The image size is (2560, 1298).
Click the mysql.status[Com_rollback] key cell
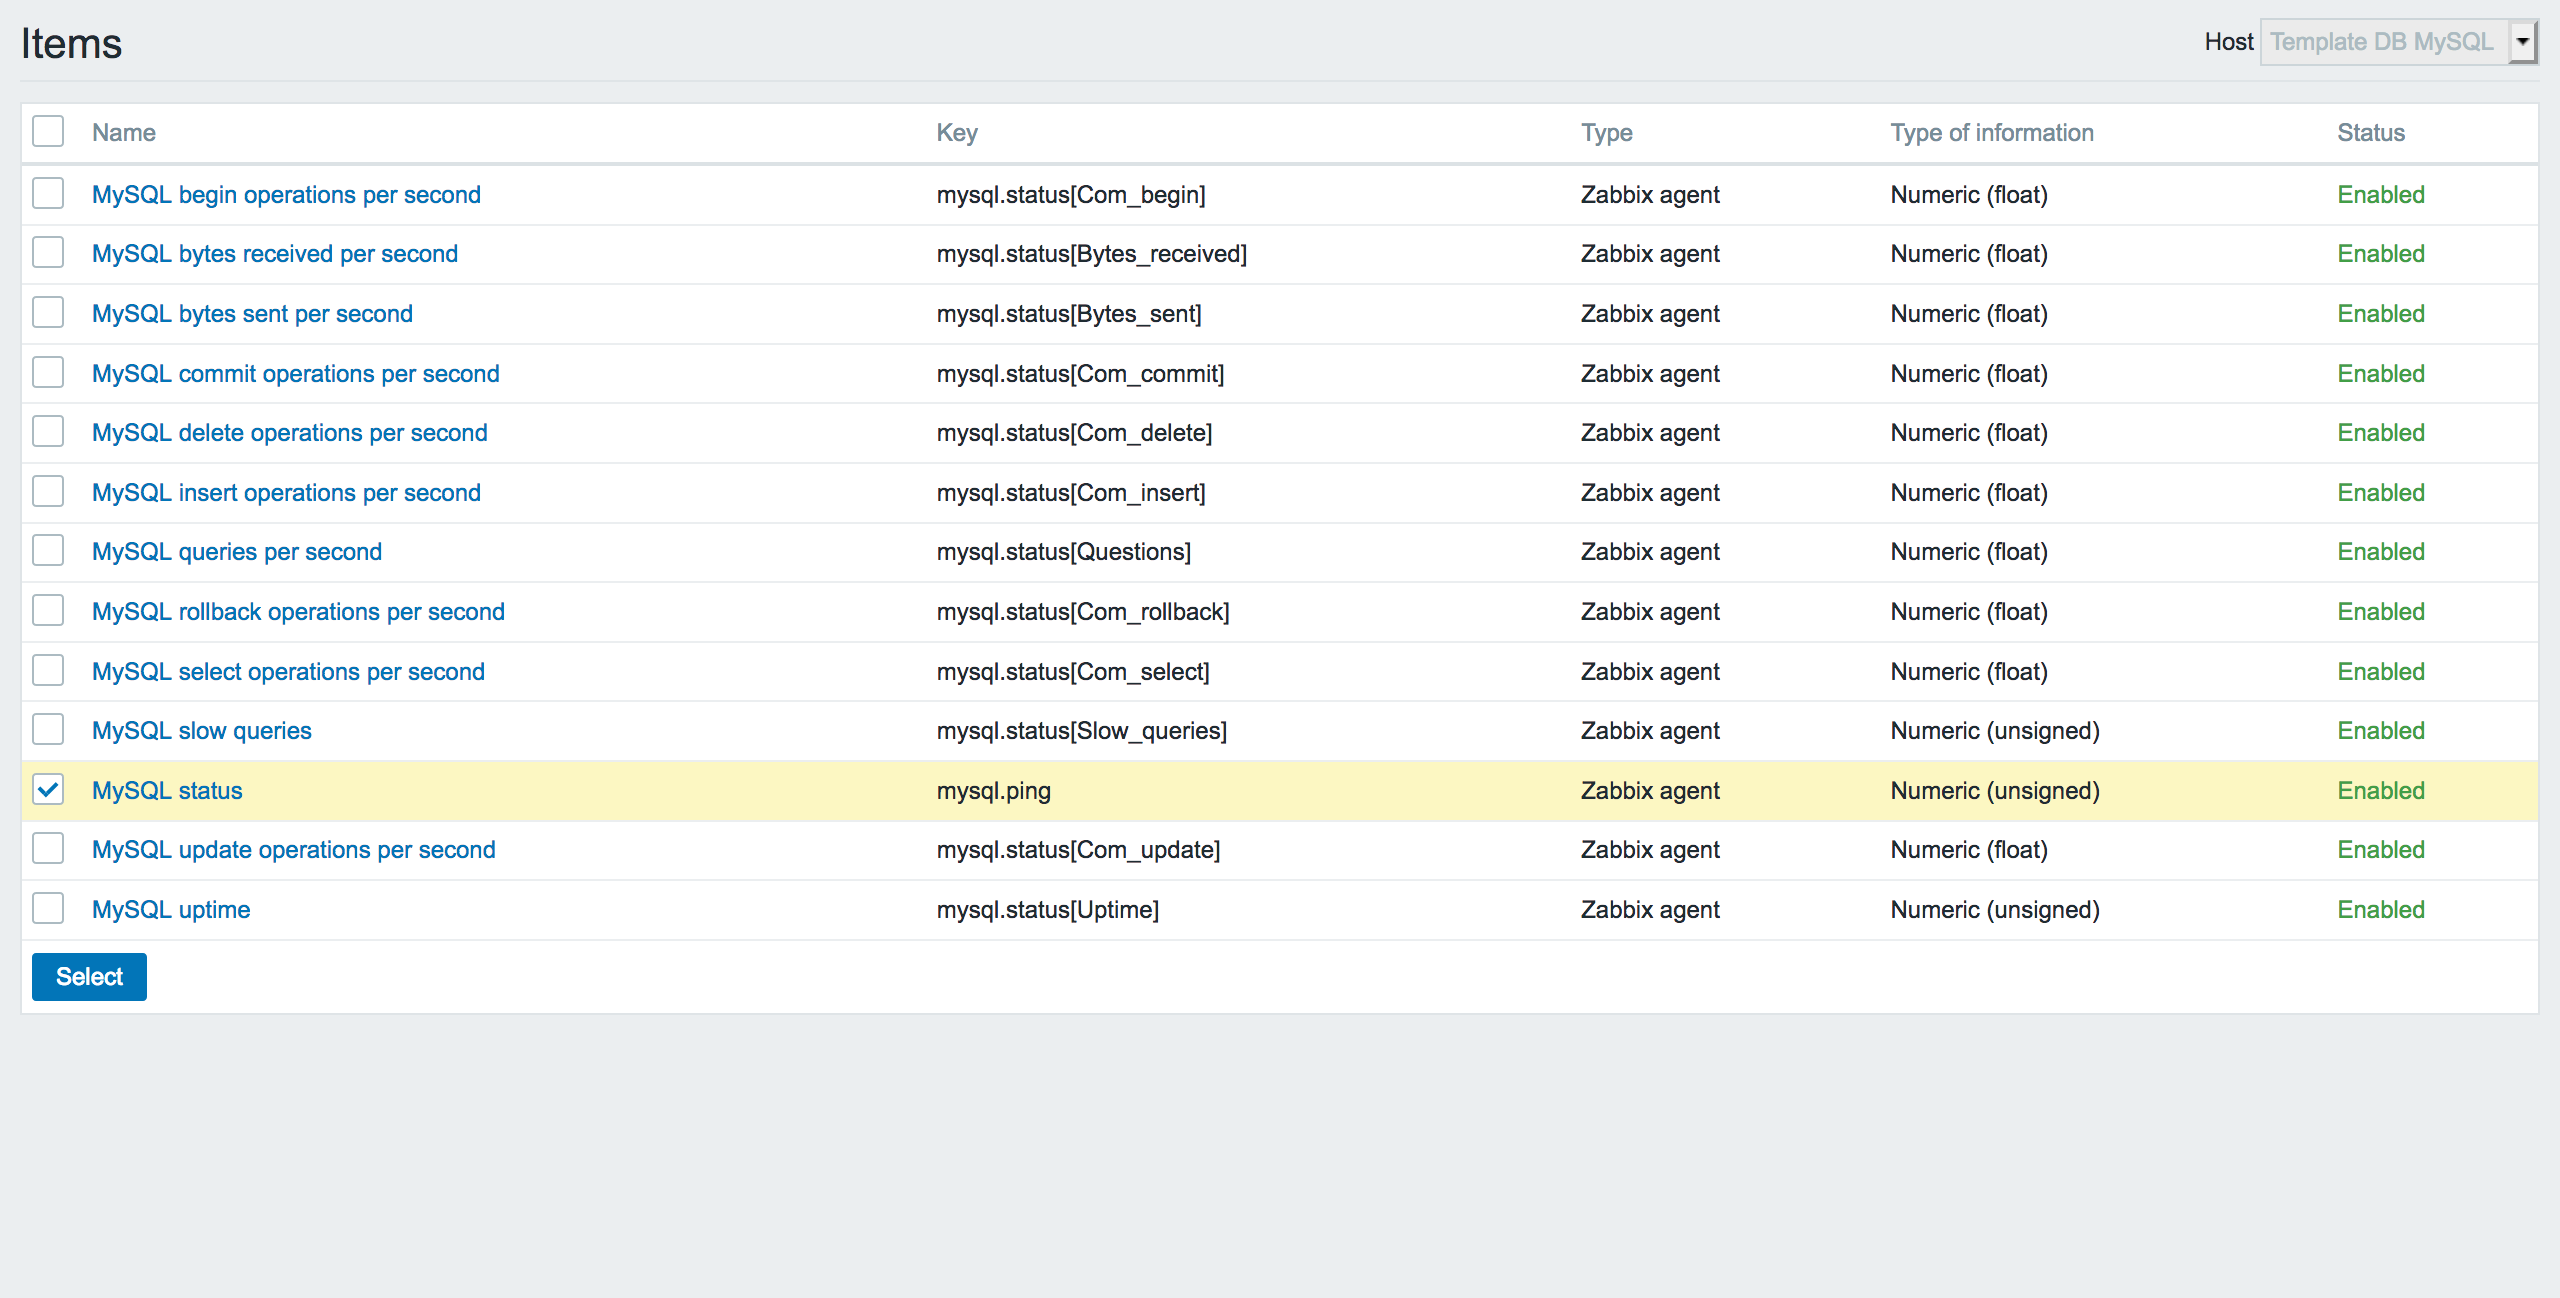(x=1083, y=612)
